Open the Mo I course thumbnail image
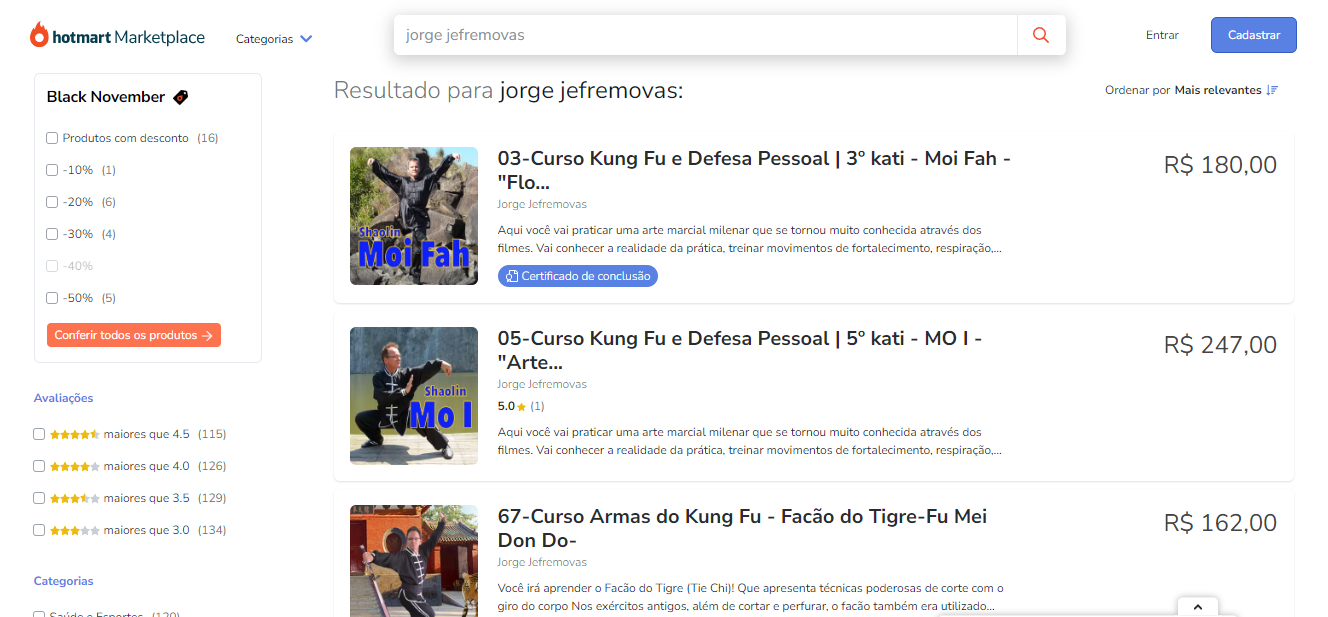1328x617 pixels. tap(414, 396)
